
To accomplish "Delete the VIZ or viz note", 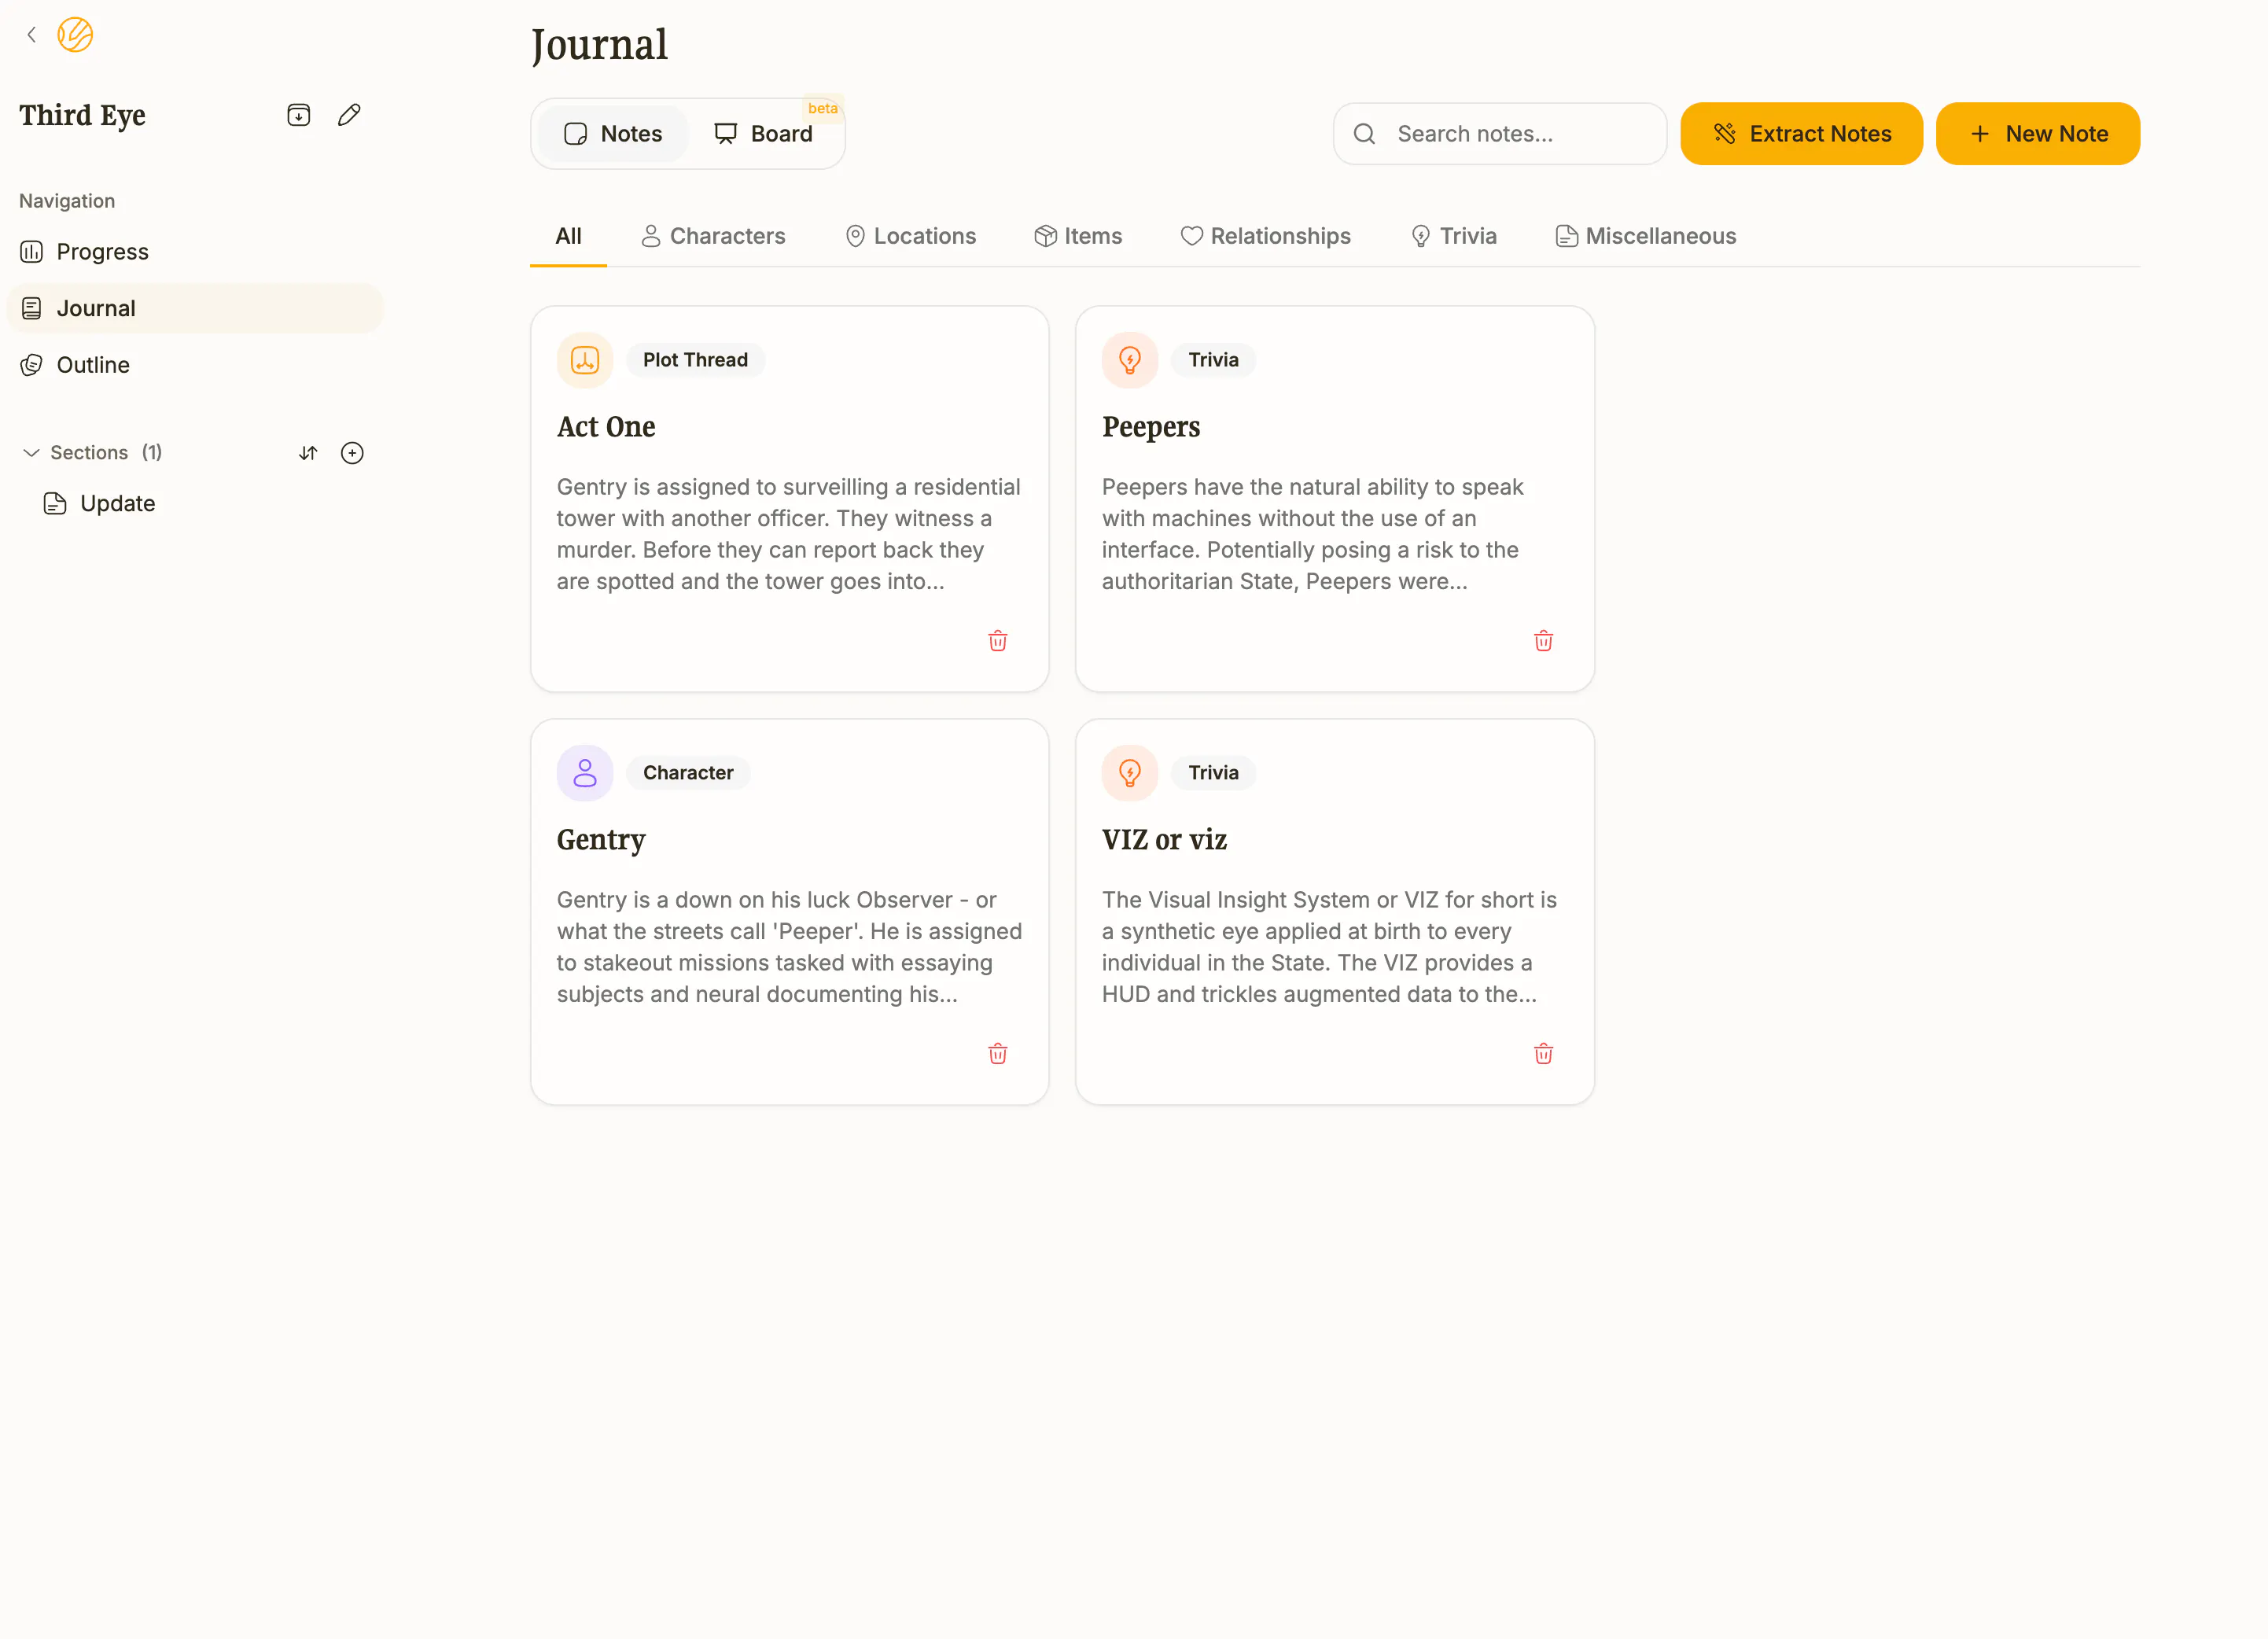I will 1543,1054.
